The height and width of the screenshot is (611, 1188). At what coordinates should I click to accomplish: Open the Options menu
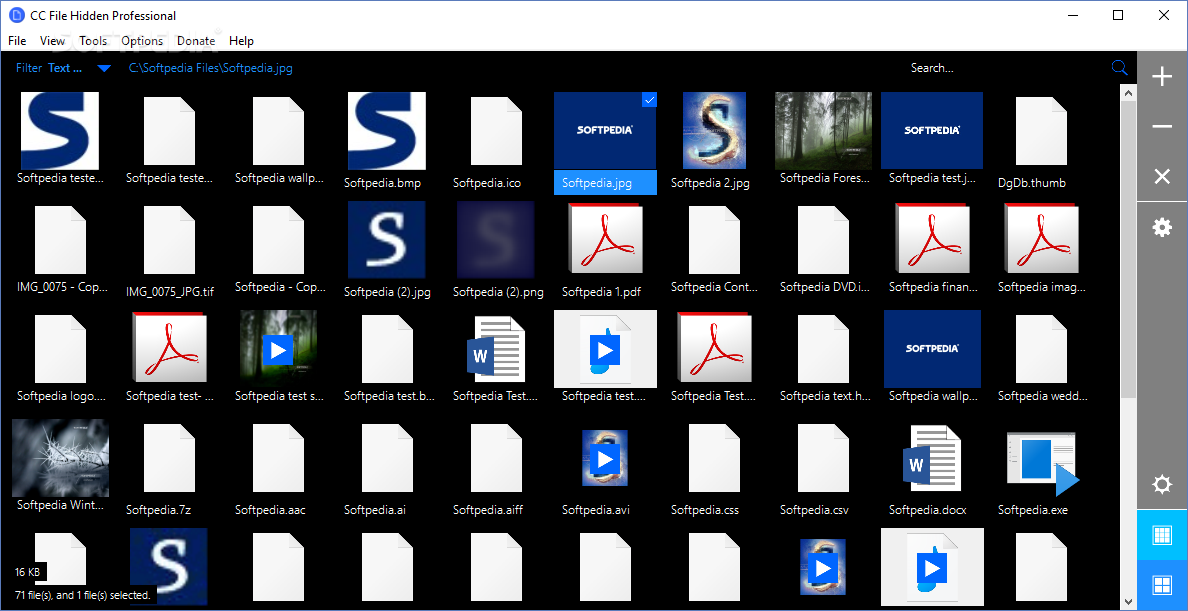point(142,41)
